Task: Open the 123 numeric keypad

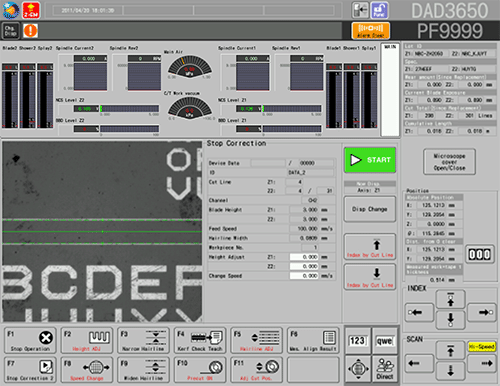Action: pyautogui.click(x=358, y=341)
